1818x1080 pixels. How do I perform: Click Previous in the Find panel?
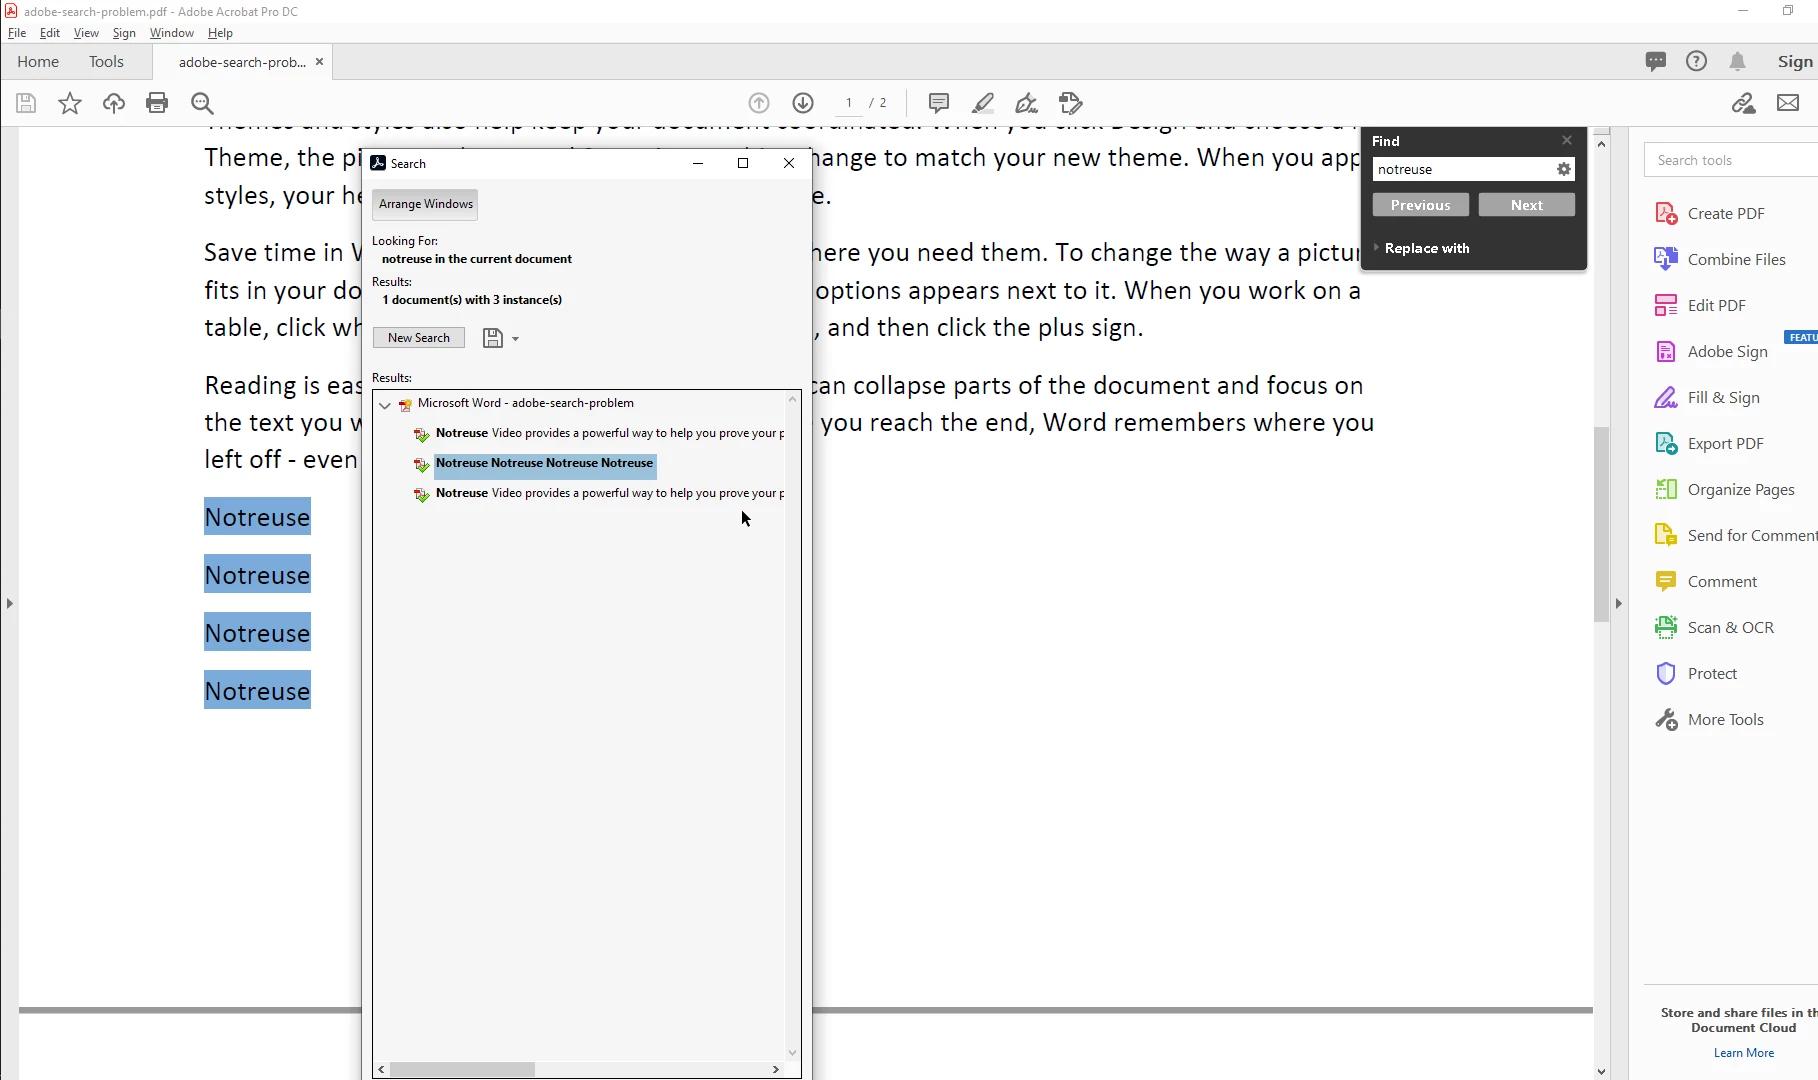tap(1421, 205)
